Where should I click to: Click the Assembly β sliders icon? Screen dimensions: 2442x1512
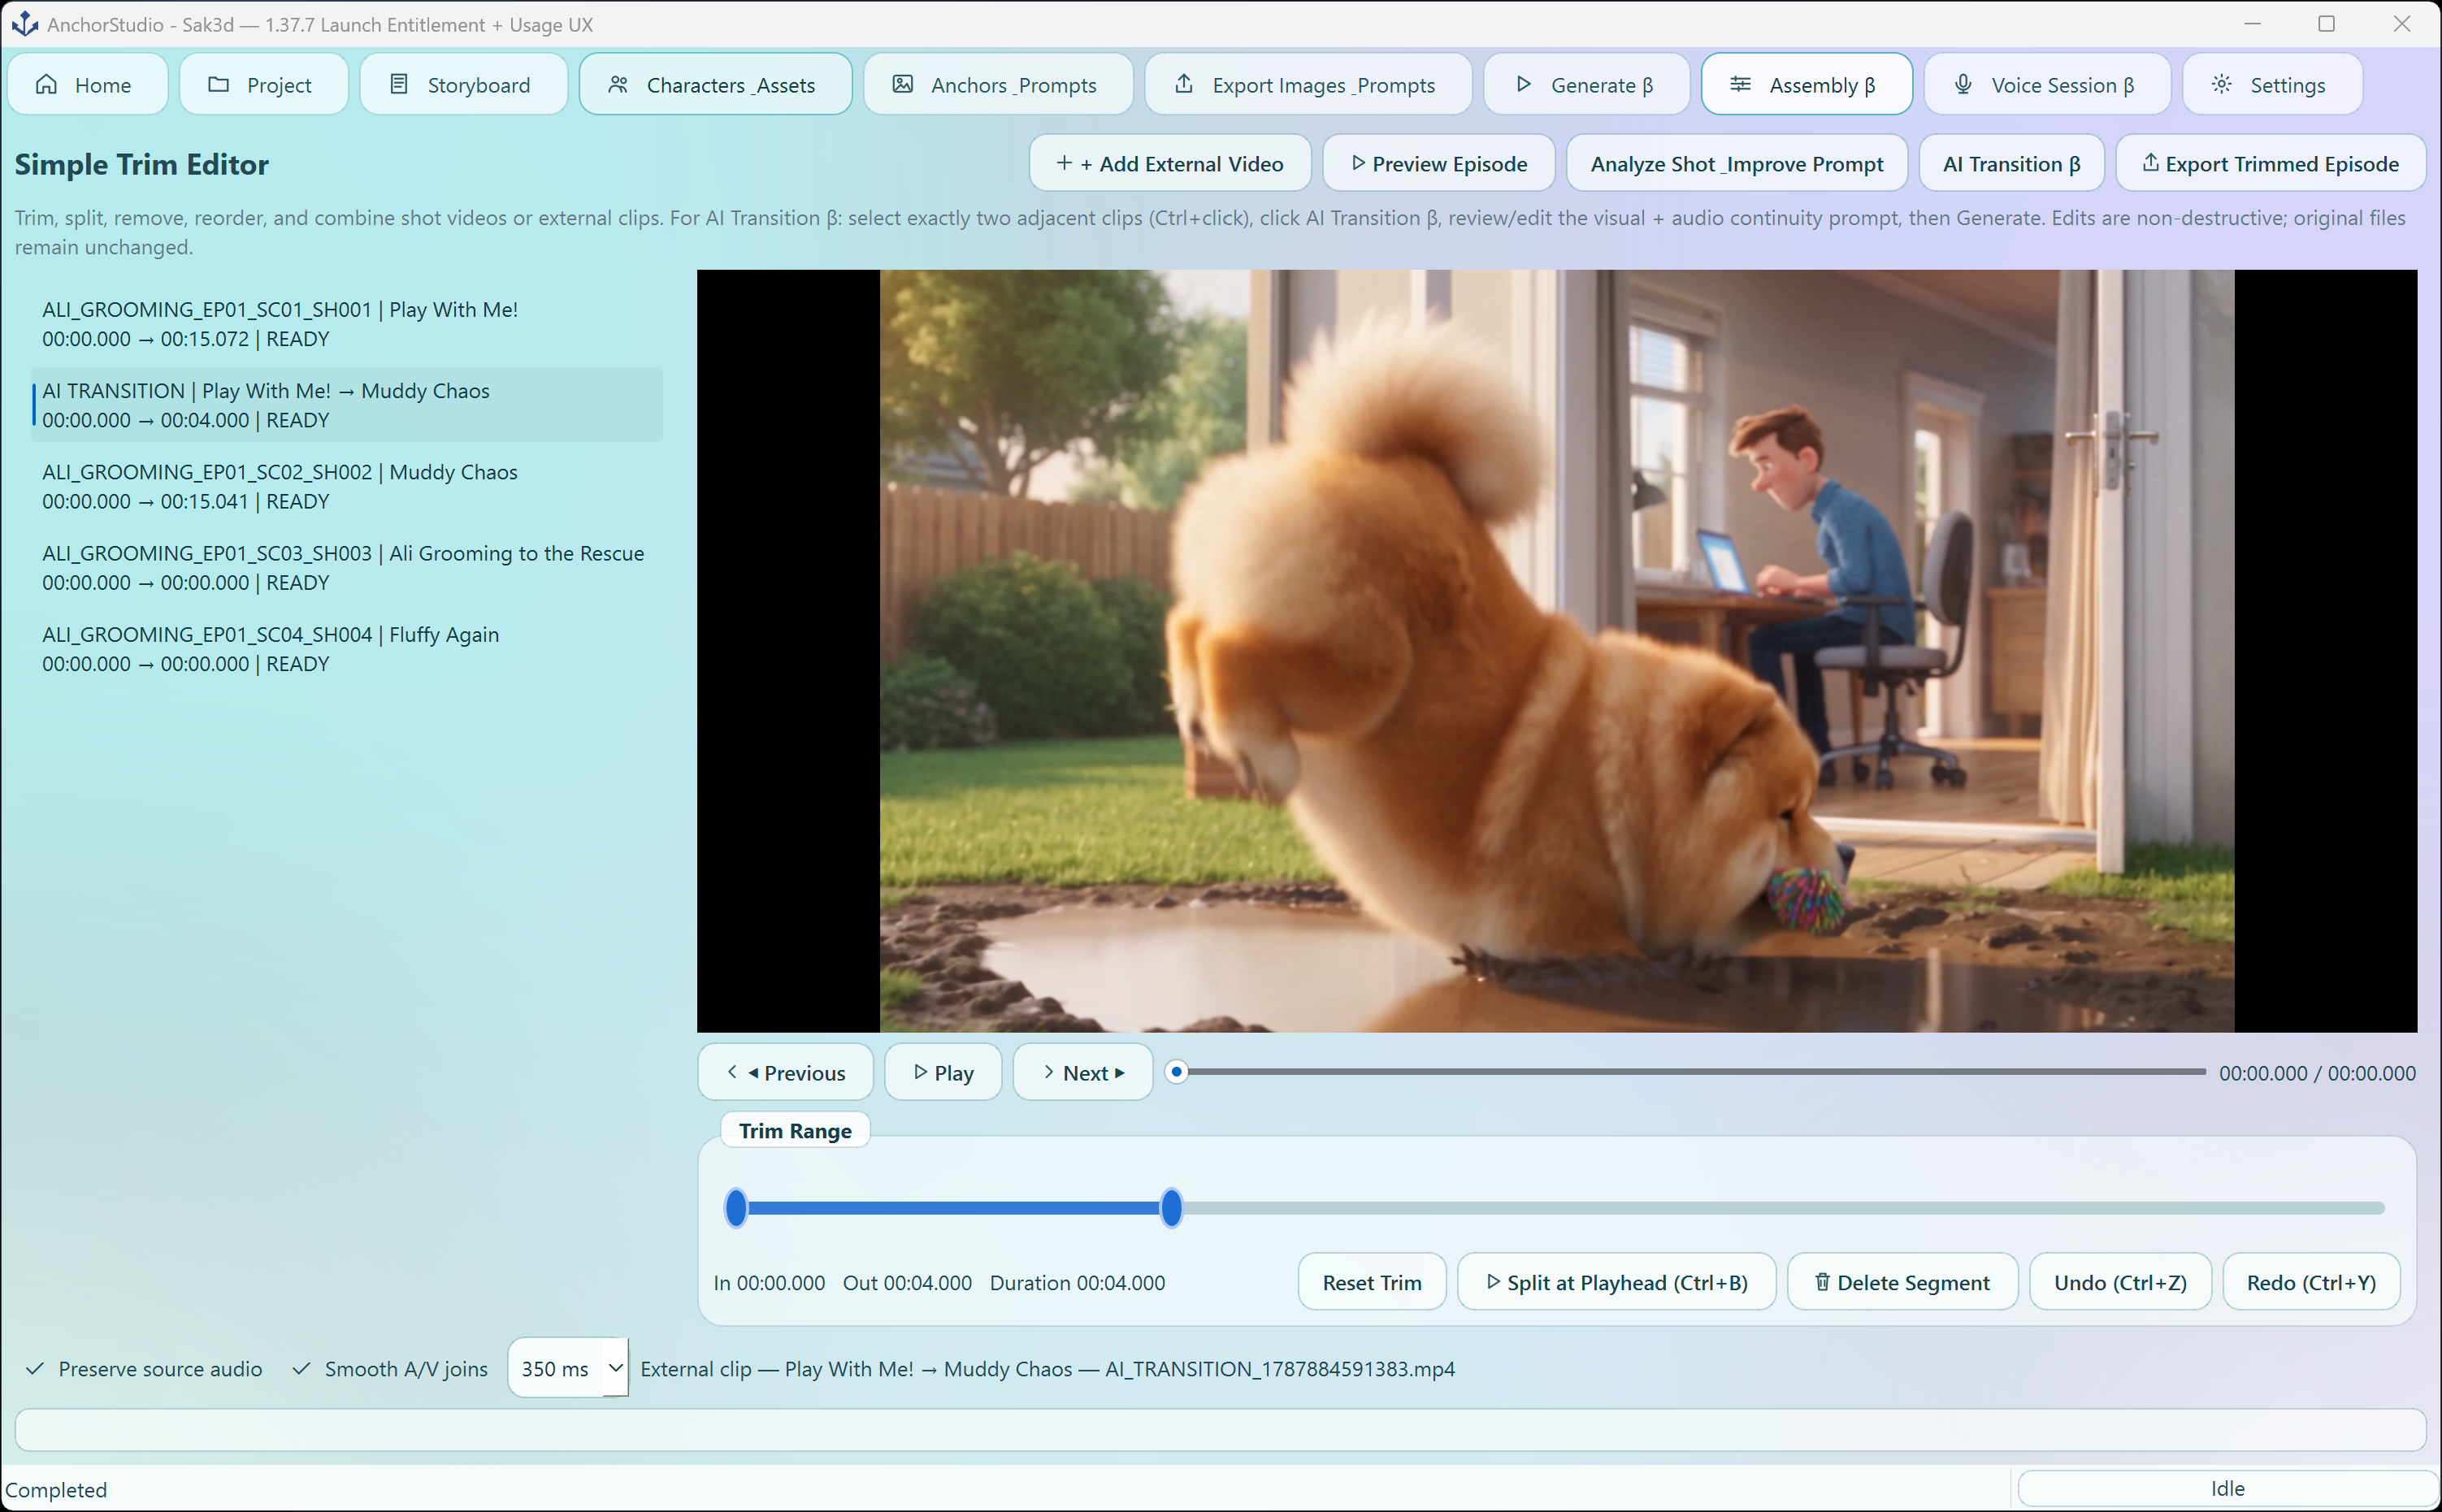click(1740, 85)
